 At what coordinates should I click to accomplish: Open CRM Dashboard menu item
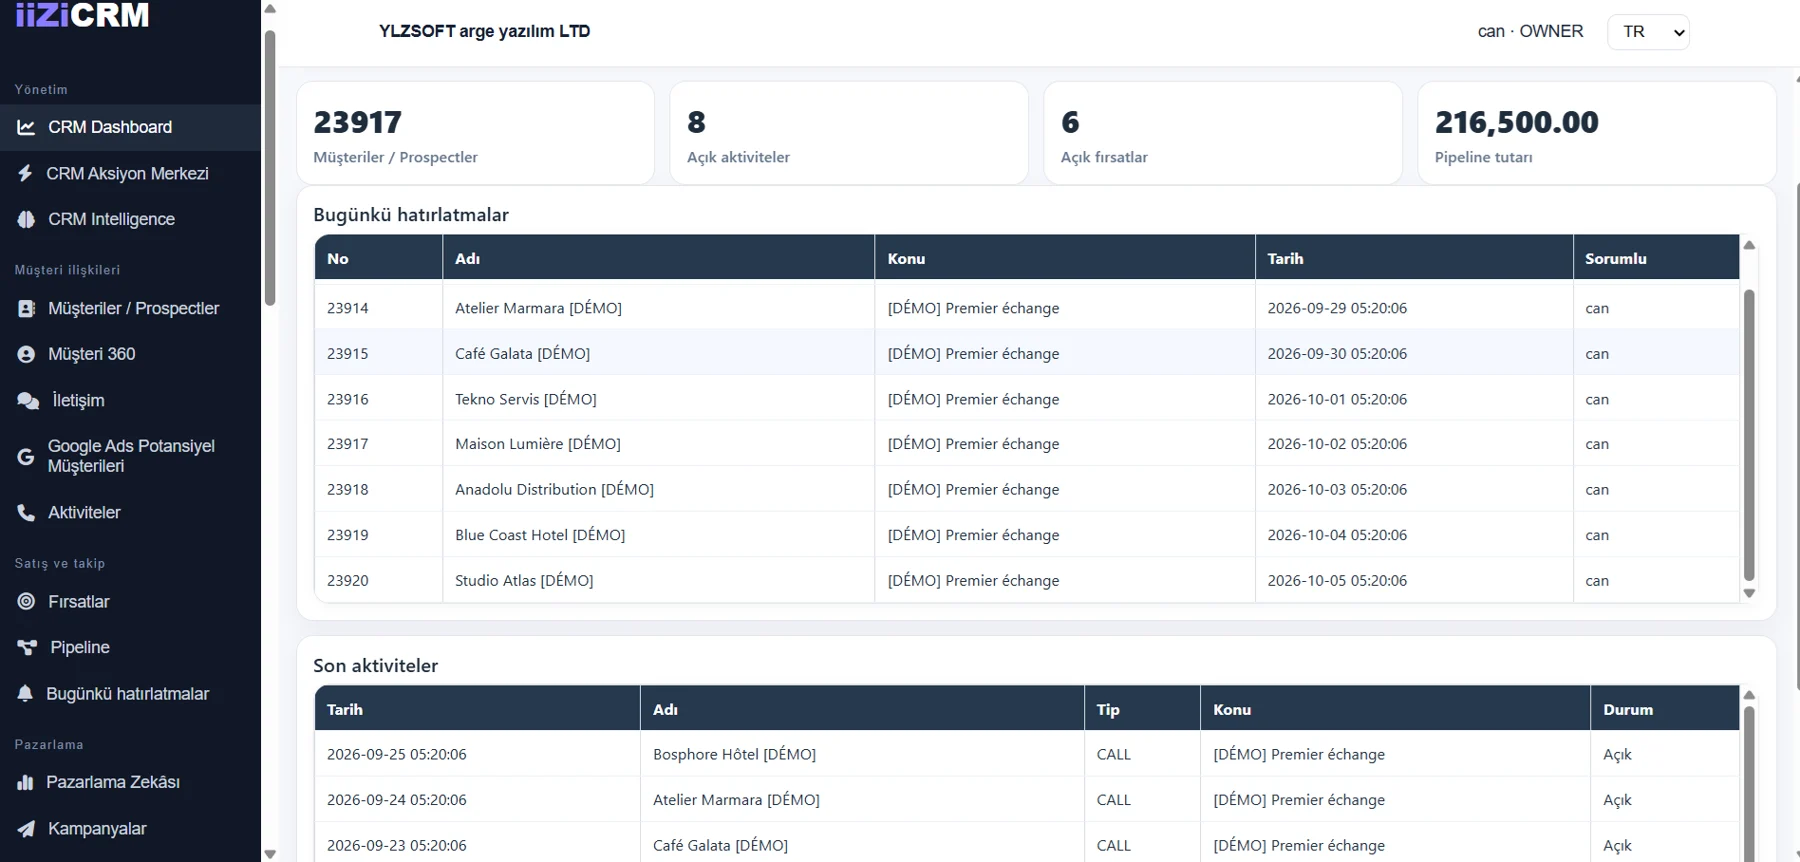(130, 127)
